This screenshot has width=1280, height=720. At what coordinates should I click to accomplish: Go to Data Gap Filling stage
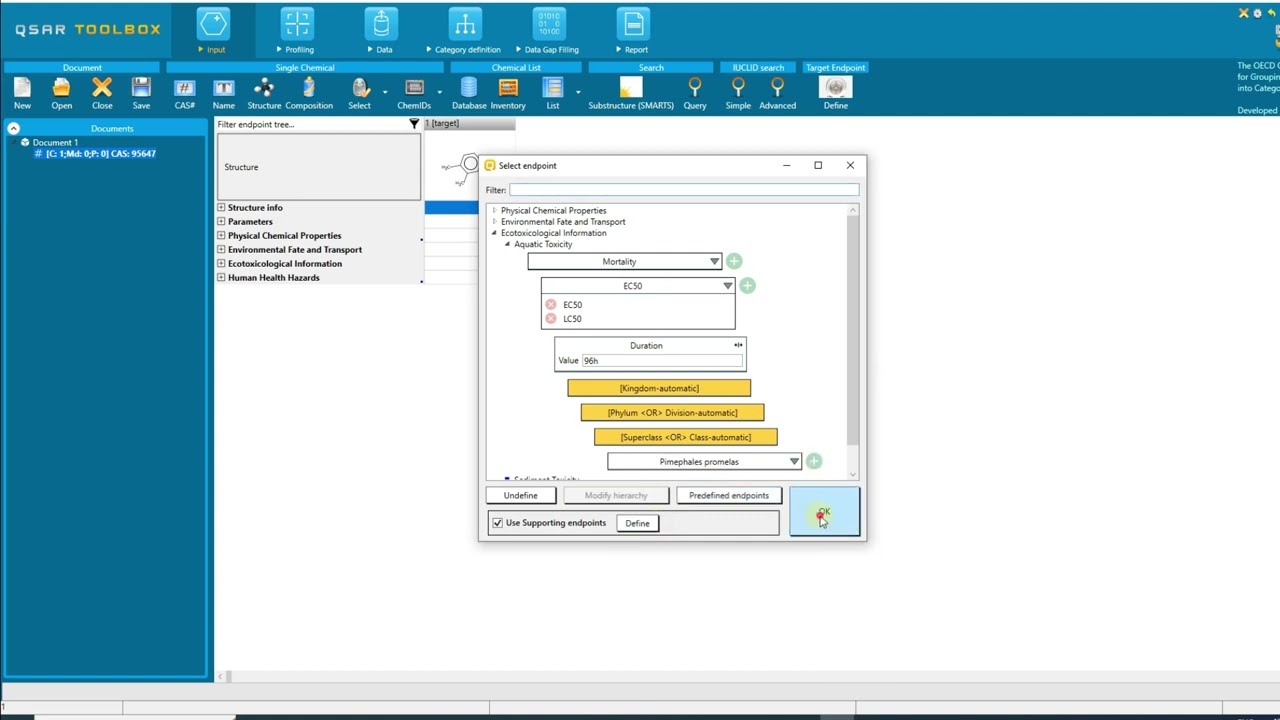pyautogui.click(x=548, y=30)
